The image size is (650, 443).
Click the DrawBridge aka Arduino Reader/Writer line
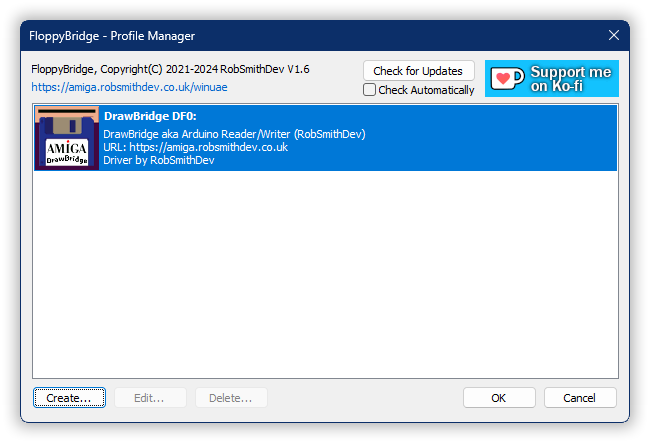click(x=234, y=134)
